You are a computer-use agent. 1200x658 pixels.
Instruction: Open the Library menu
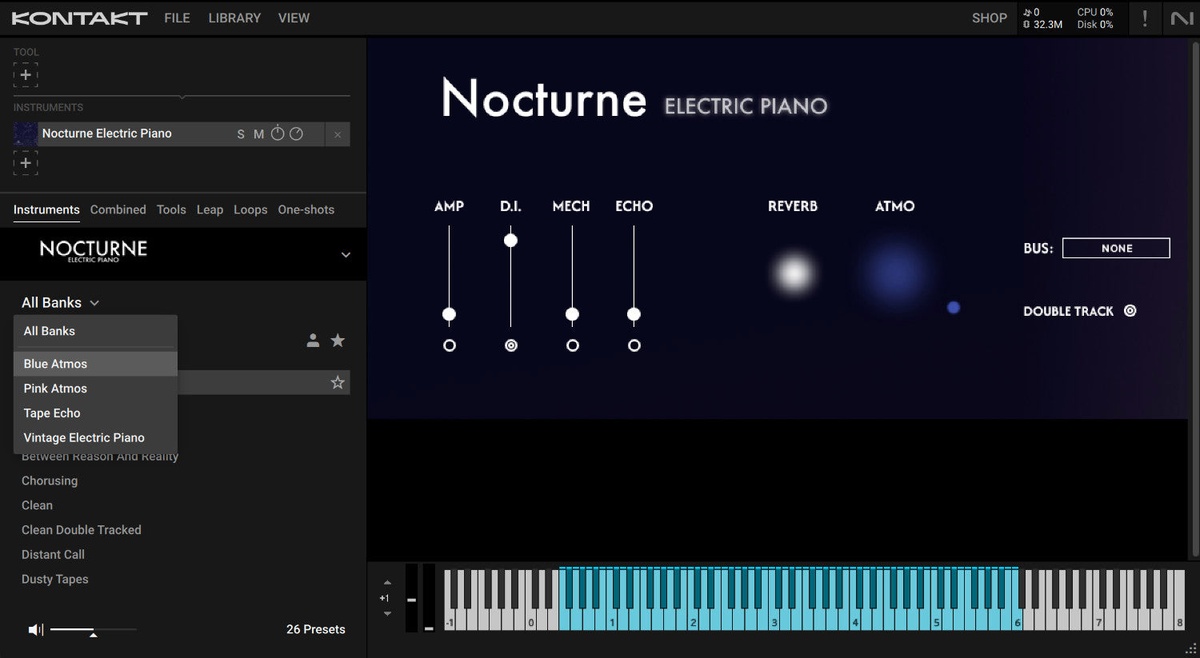pos(234,18)
